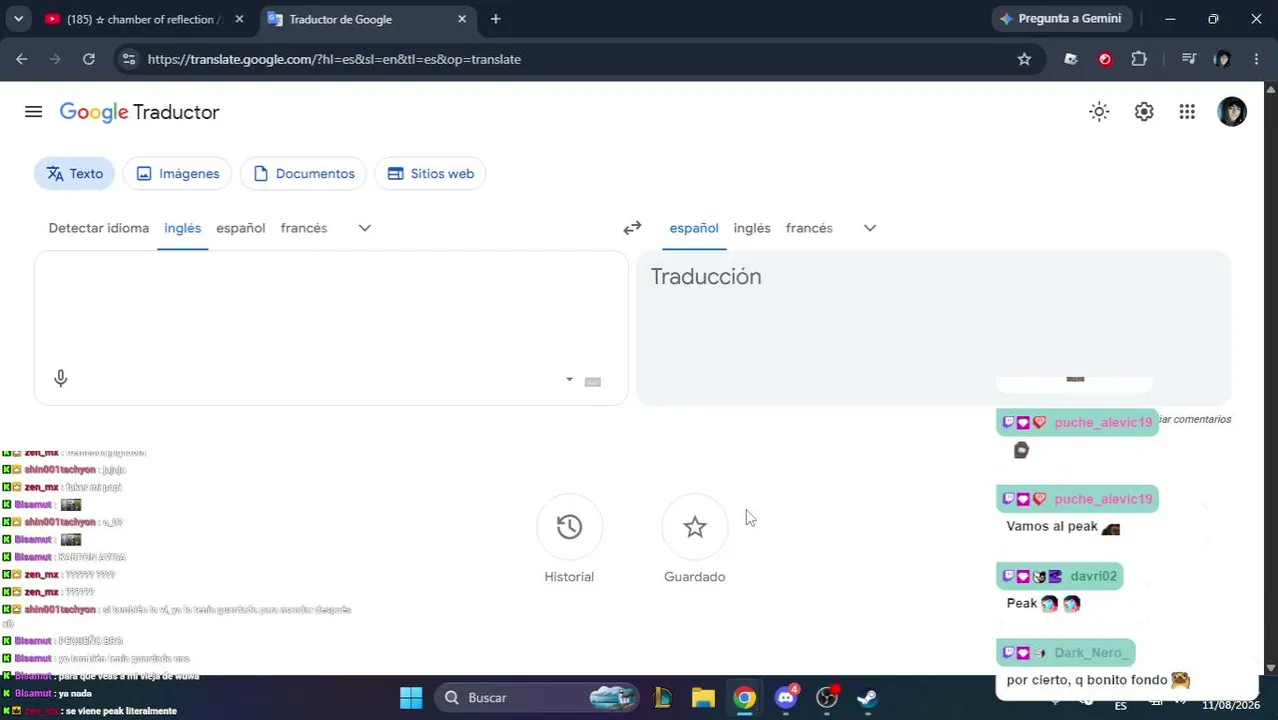Open OBS Studio from the taskbar
1278x720 pixels.
pos(827,698)
